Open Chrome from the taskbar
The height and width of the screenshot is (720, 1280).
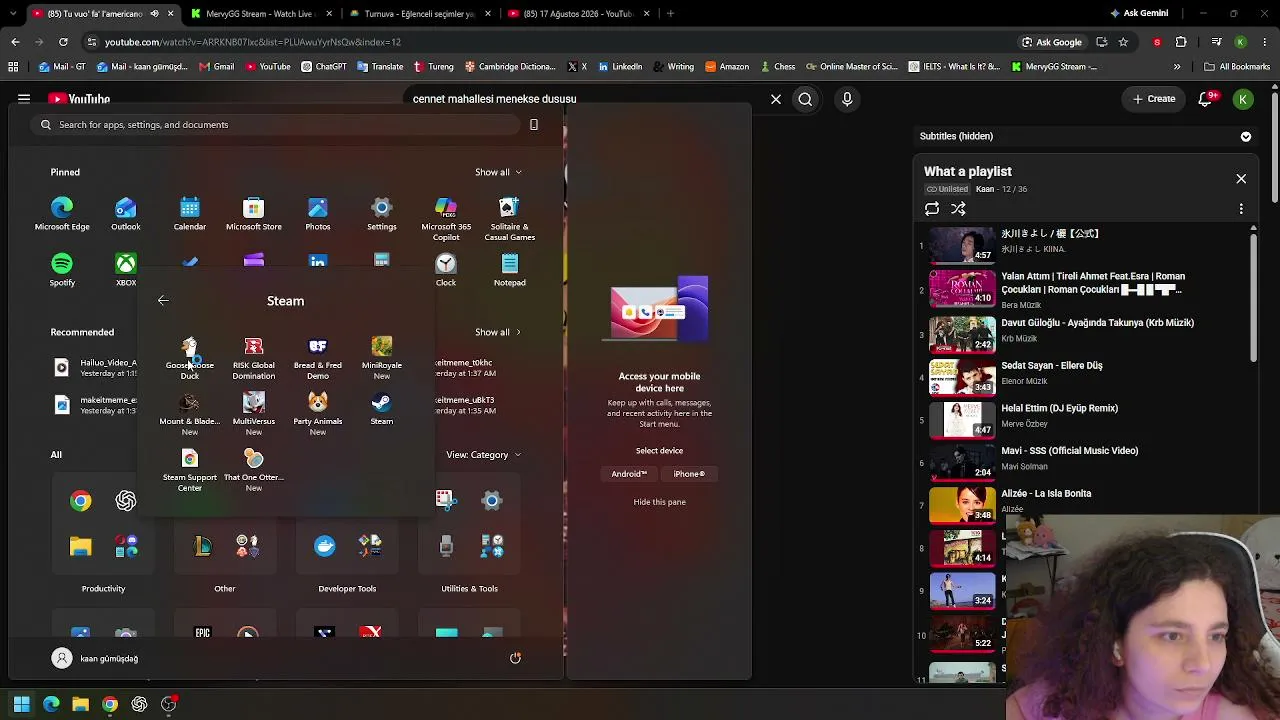pos(110,704)
